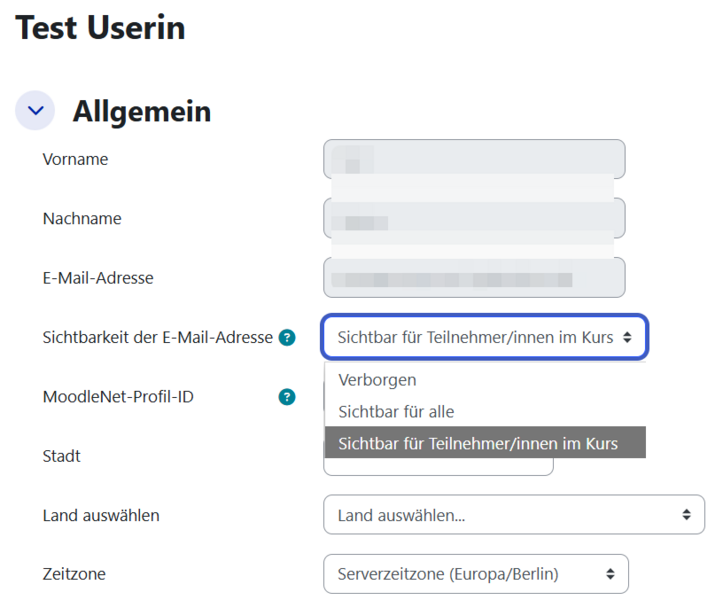The width and height of the screenshot is (723, 600).
Task: Focus the Nachname text field
Action: [x=474, y=218]
